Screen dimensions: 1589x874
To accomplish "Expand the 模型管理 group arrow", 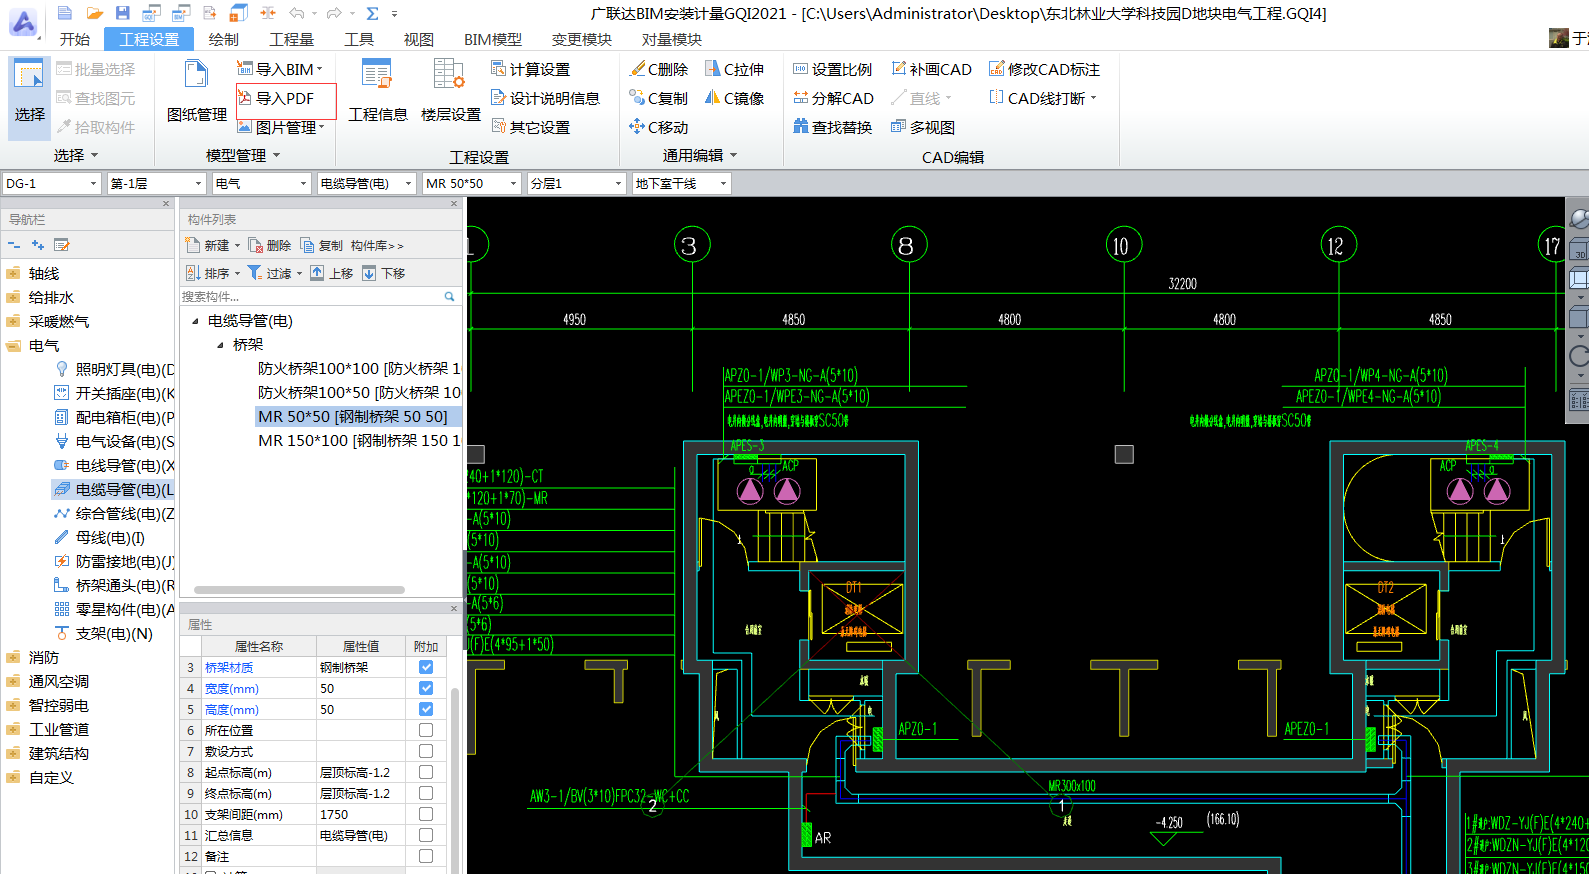I will [x=277, y=155].
